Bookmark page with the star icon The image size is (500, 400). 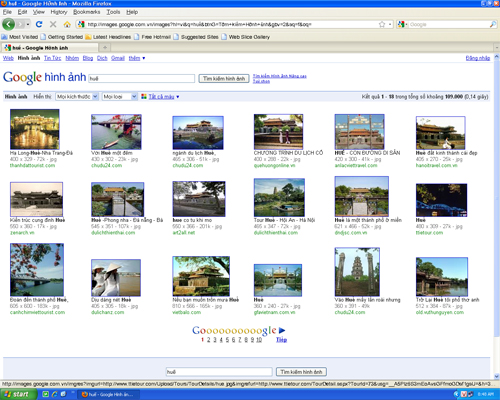(382, 24)
